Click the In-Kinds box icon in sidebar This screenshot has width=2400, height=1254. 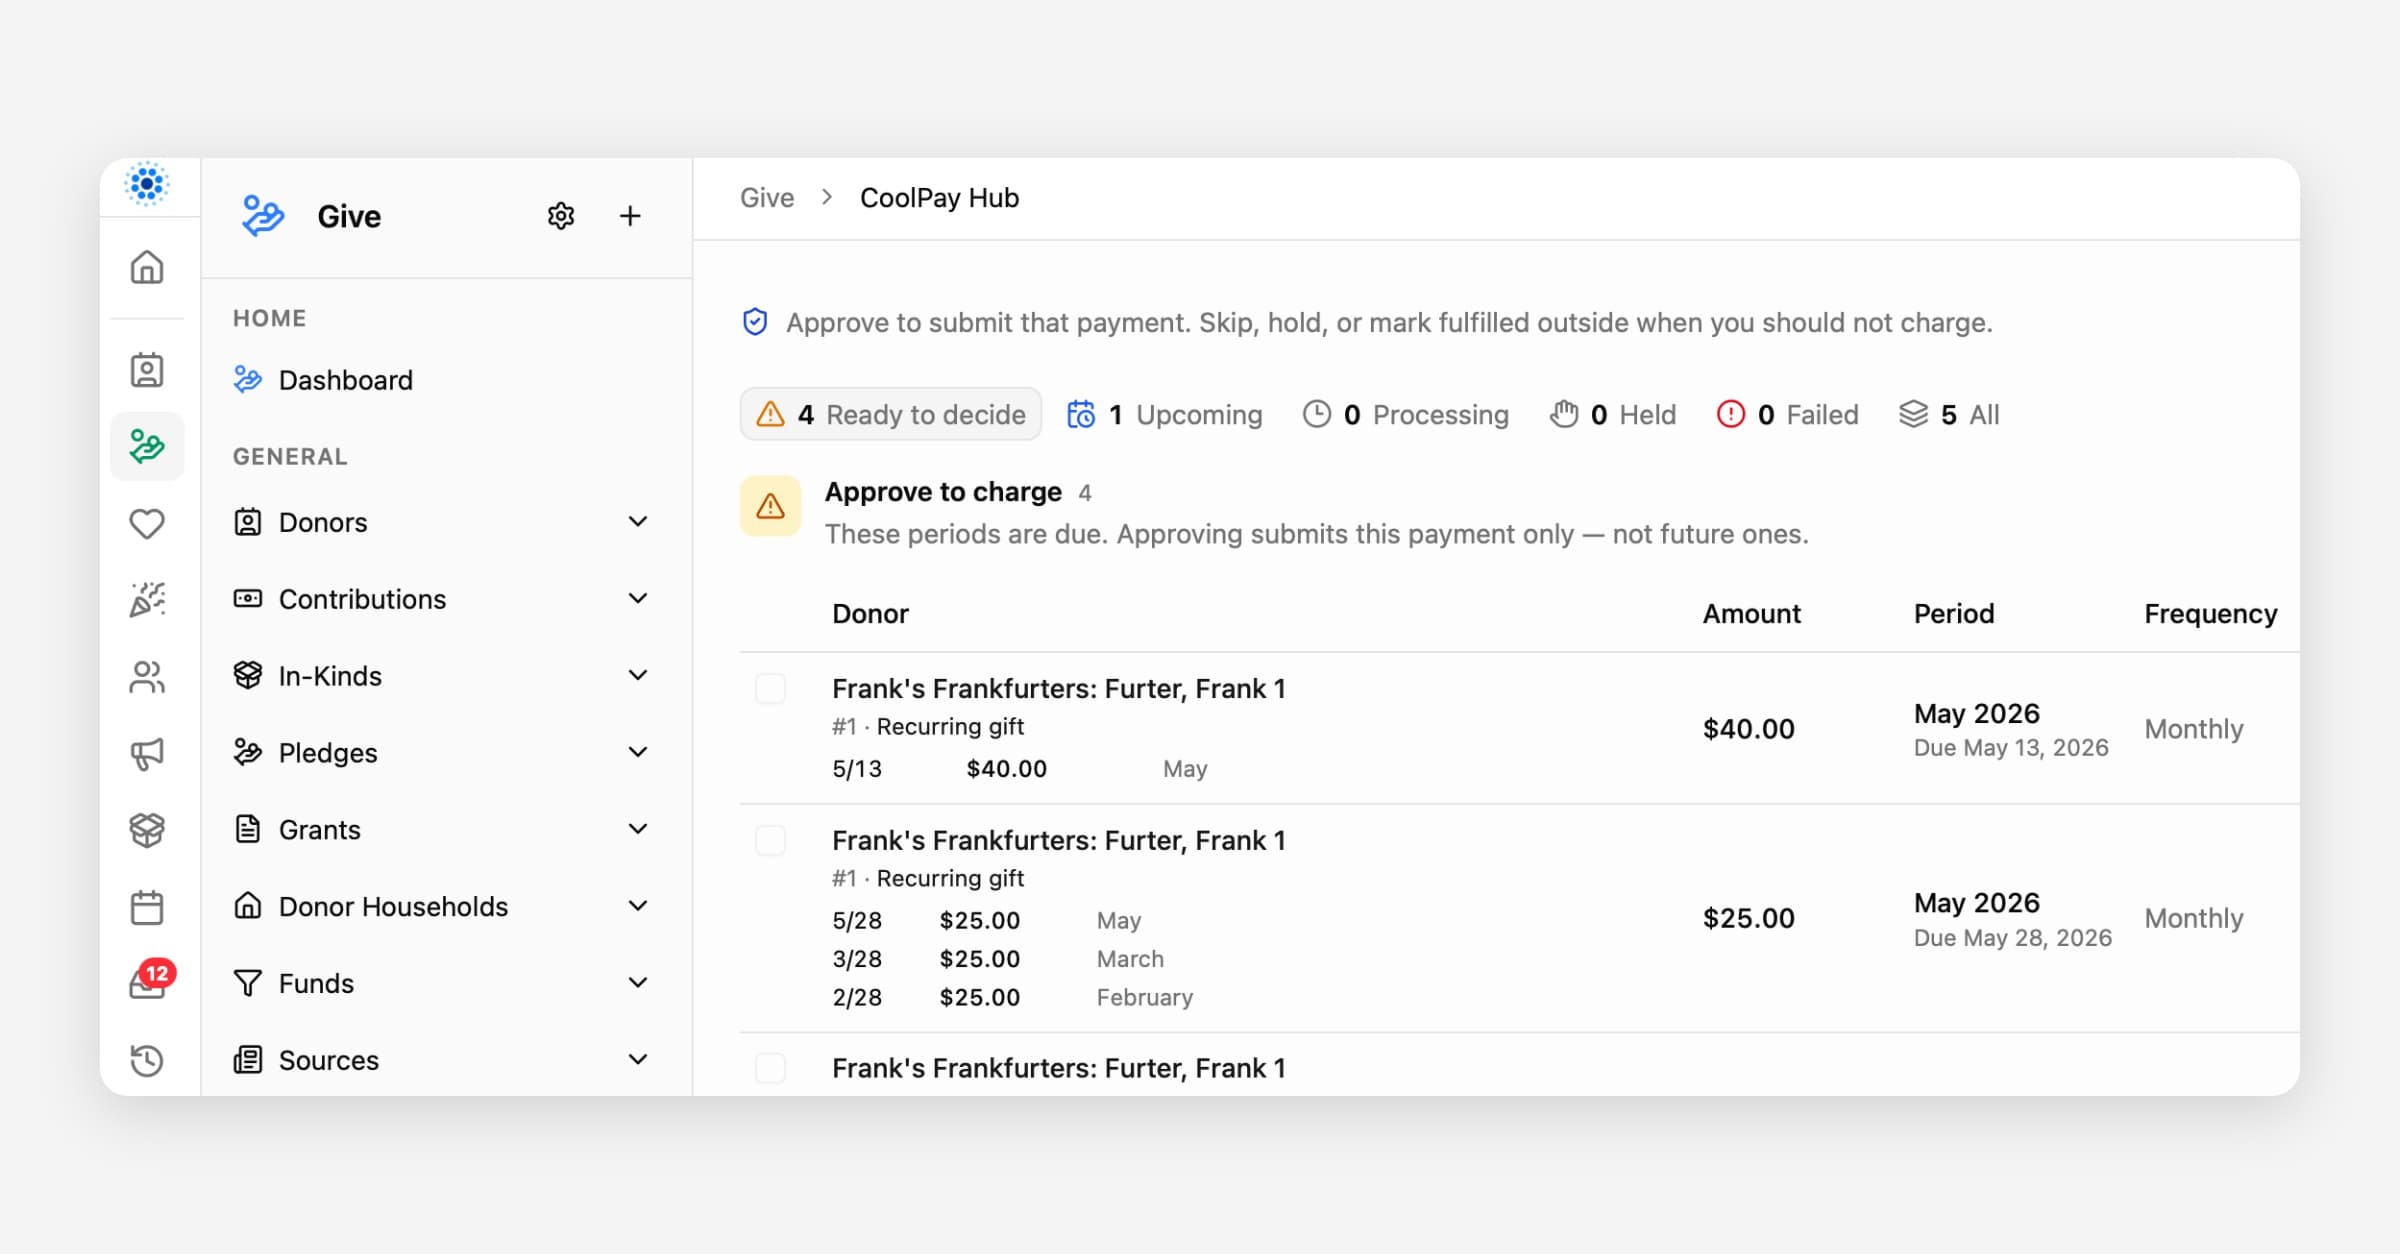(x=248, y=676)
